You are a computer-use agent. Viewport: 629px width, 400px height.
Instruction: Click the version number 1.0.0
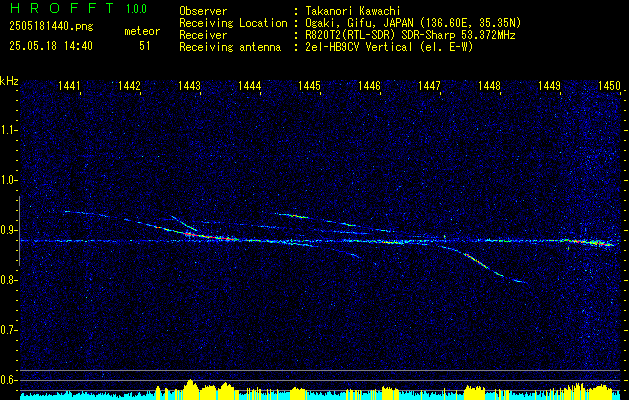tap(136, 9)
